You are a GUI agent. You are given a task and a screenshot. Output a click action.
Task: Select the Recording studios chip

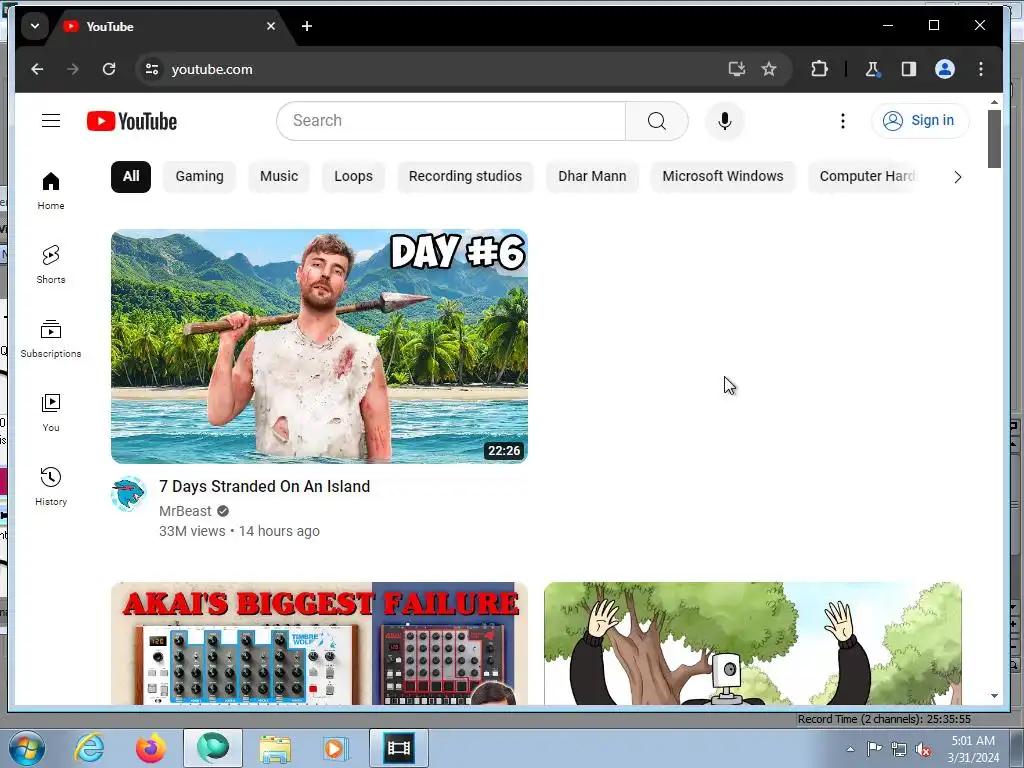465,177
